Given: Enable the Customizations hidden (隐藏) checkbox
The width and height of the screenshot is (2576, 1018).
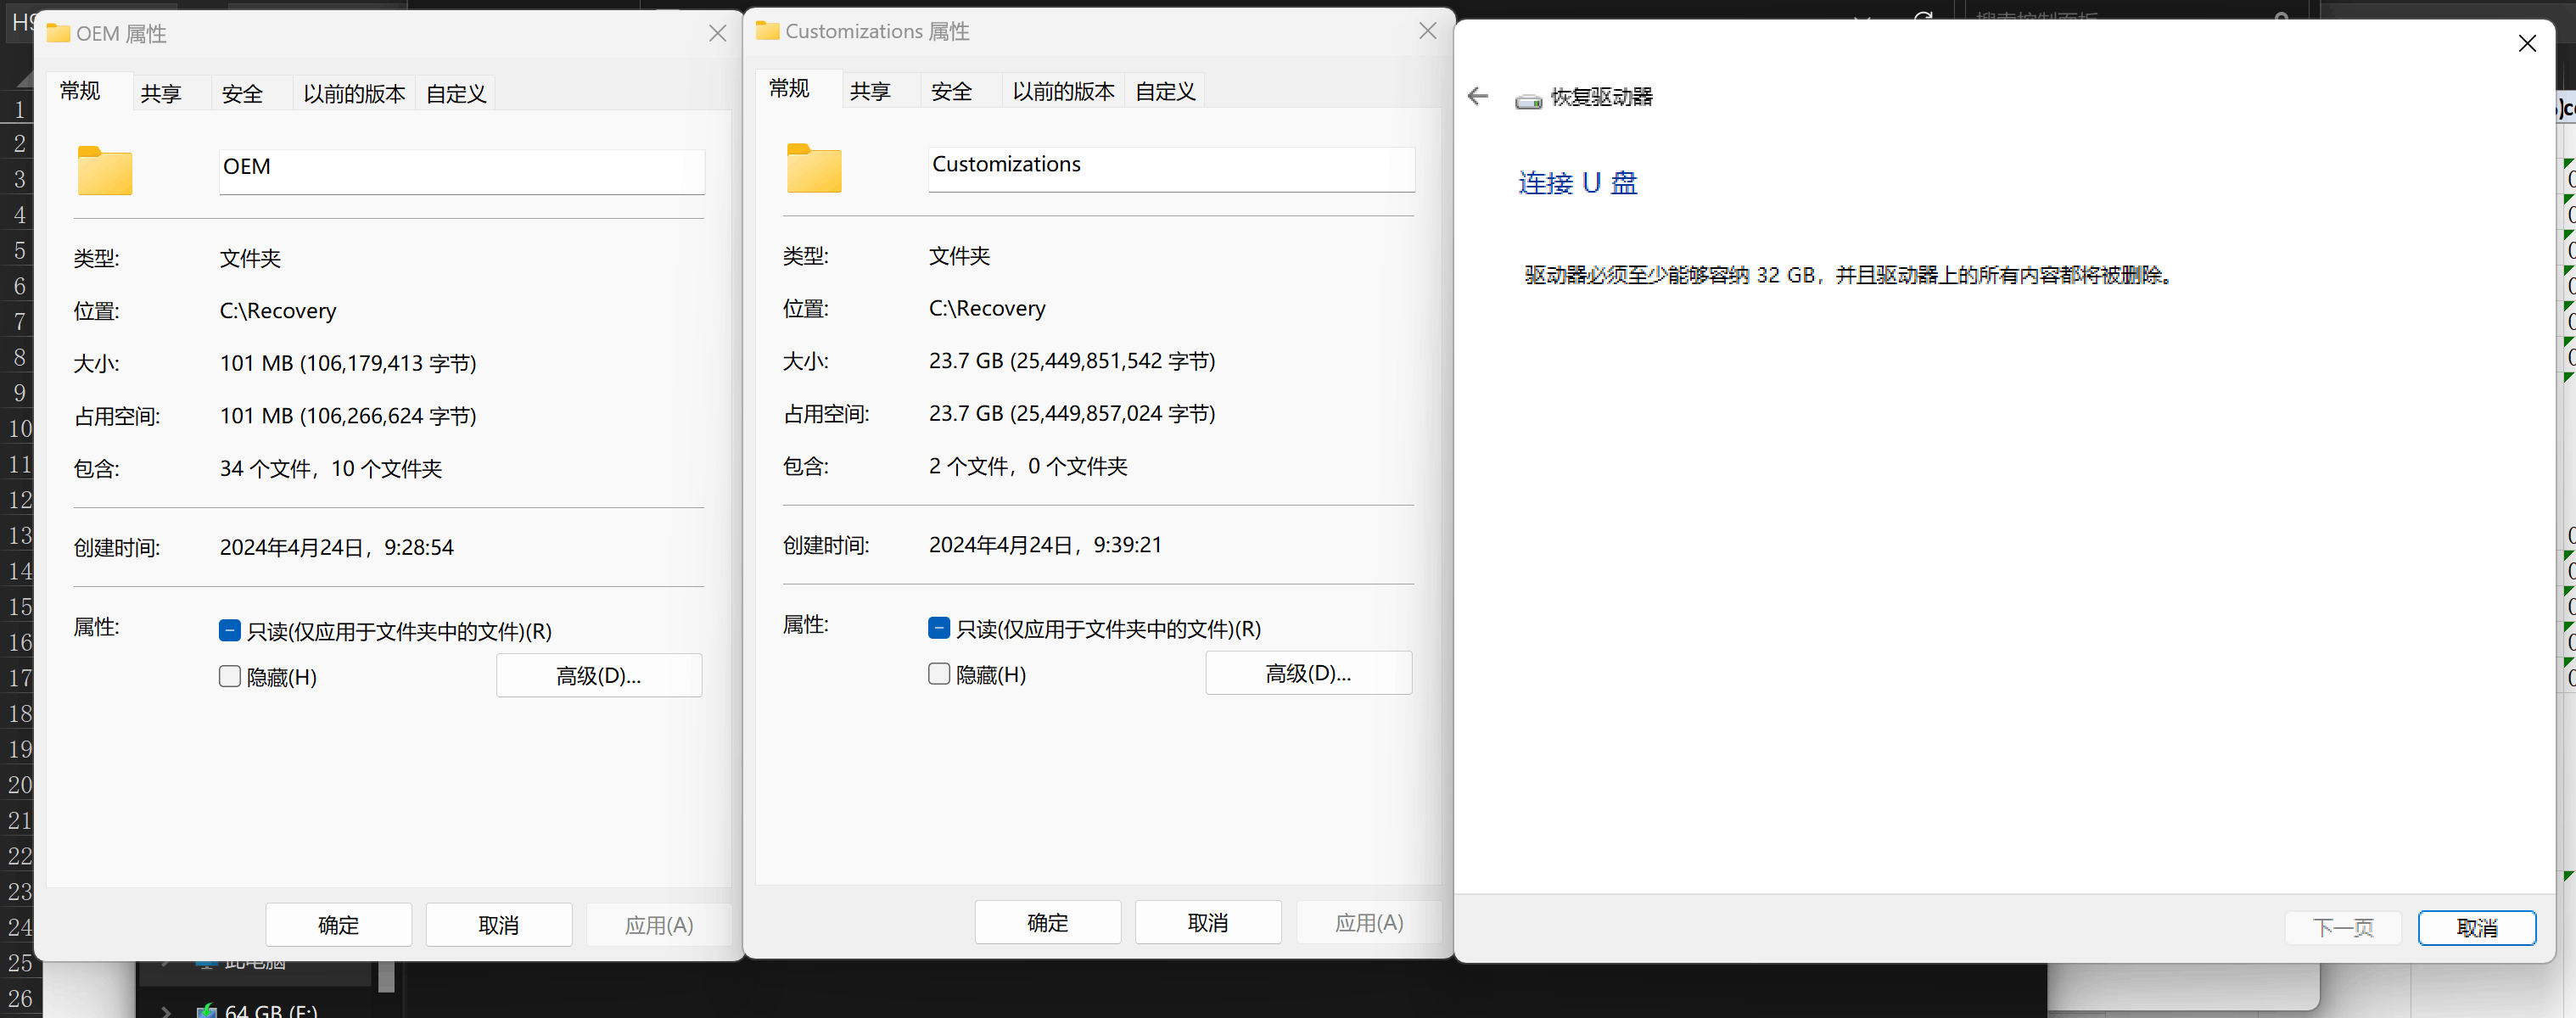Looking at the screenshot, I should tap(939, 673).
